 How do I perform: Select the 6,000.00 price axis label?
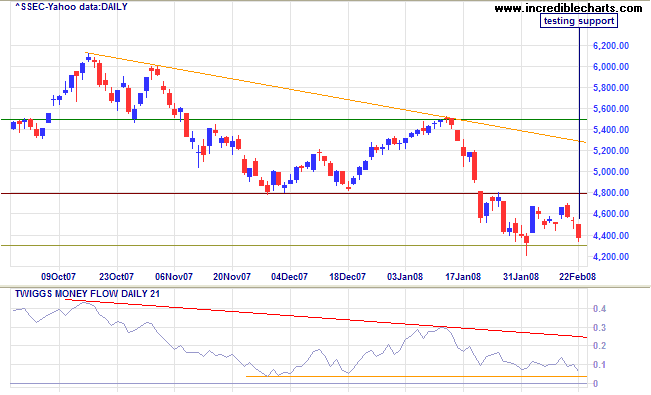[x=611, y=67]
